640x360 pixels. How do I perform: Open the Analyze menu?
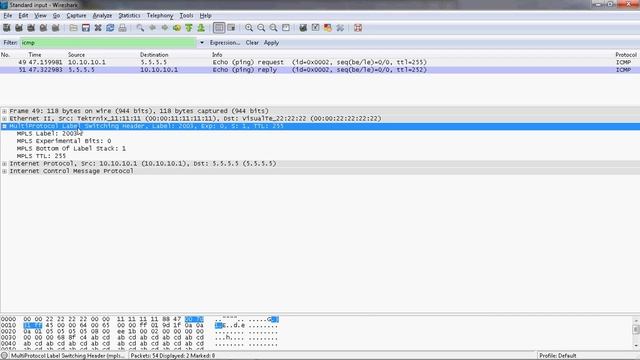tap(102, 16)
